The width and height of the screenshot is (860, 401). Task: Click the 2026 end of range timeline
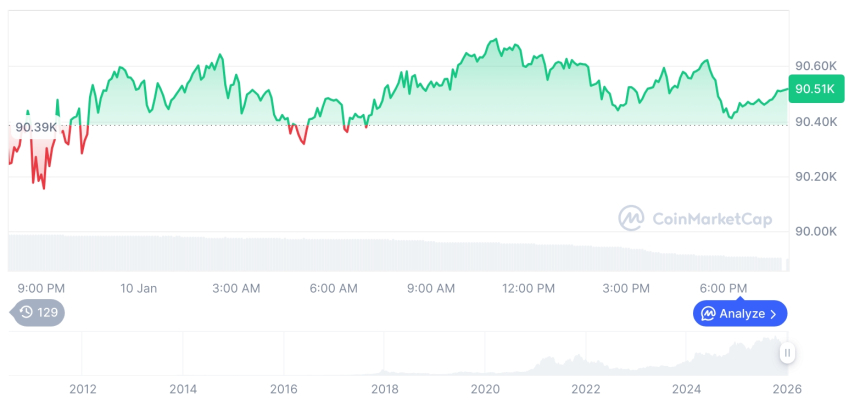(x=786, y=388)
